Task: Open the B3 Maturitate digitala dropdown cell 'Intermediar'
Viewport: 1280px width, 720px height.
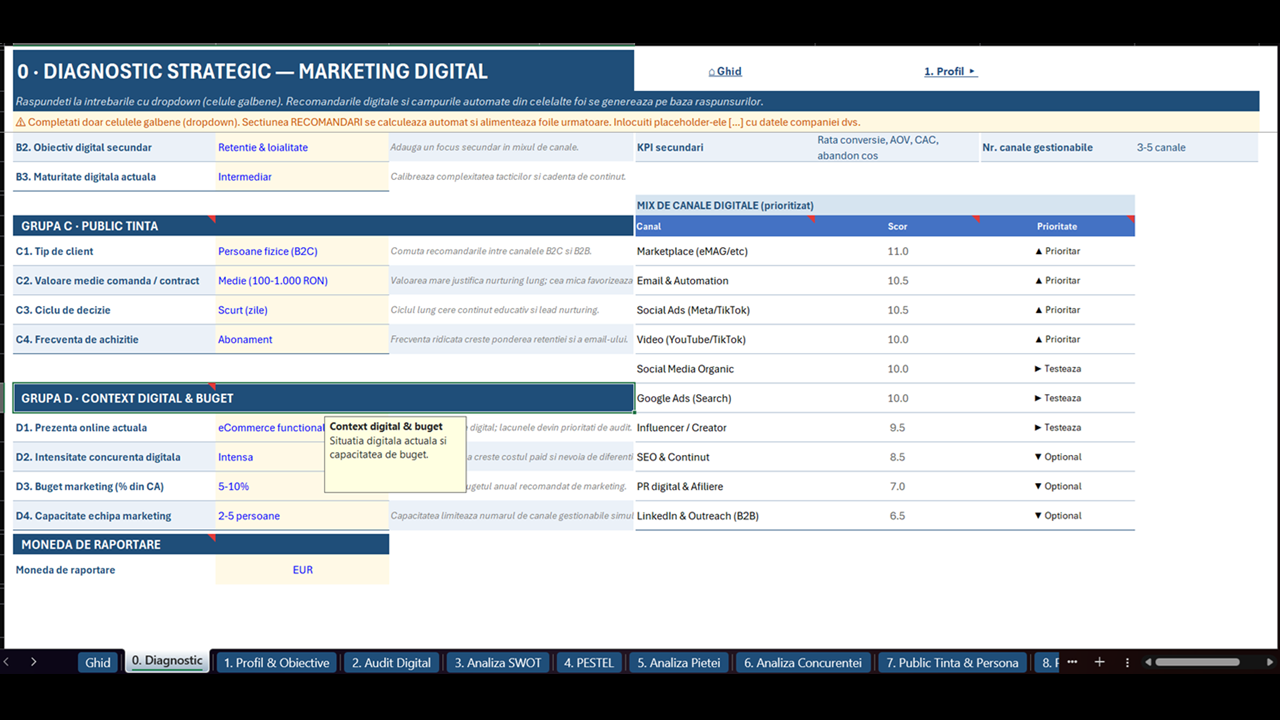Action: point(302,177)
